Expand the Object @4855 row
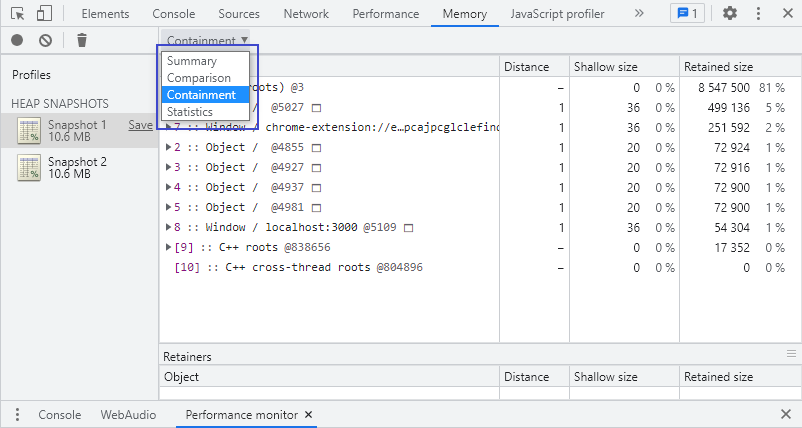802x428 pixels. tap(168, 147)
